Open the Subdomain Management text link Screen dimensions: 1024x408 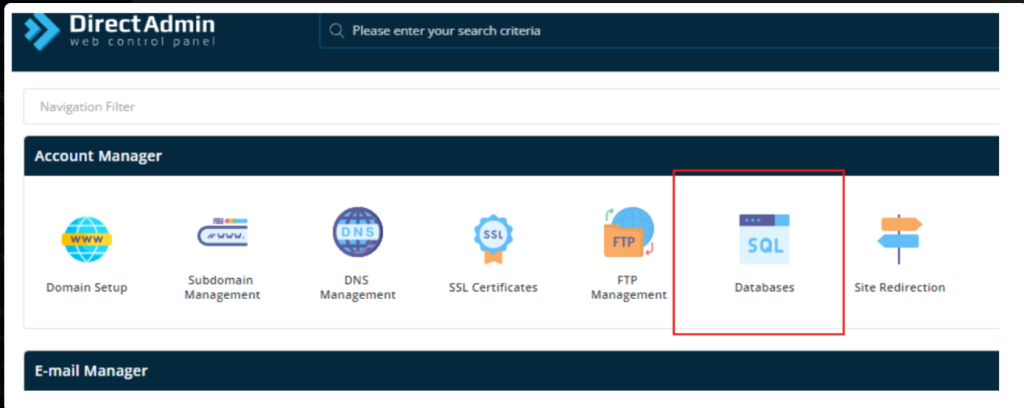click(222, 287)
